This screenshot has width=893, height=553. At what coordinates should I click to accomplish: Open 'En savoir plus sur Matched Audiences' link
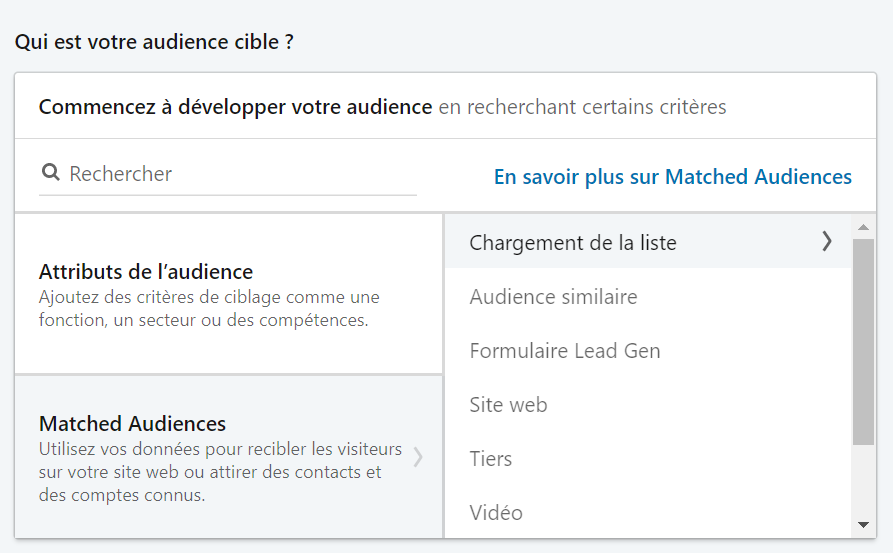click(x=672, y=177)
